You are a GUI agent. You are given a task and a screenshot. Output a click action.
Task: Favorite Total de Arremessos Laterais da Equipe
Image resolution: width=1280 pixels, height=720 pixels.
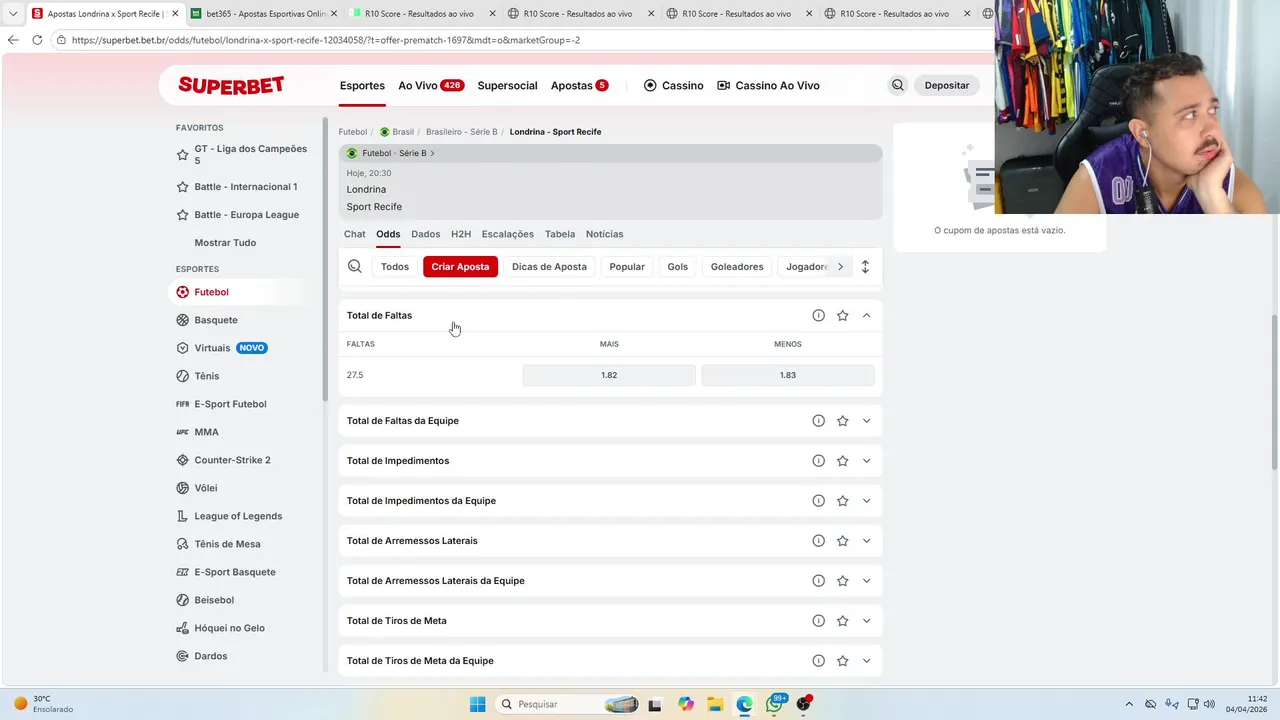click(x=842, y=581)
